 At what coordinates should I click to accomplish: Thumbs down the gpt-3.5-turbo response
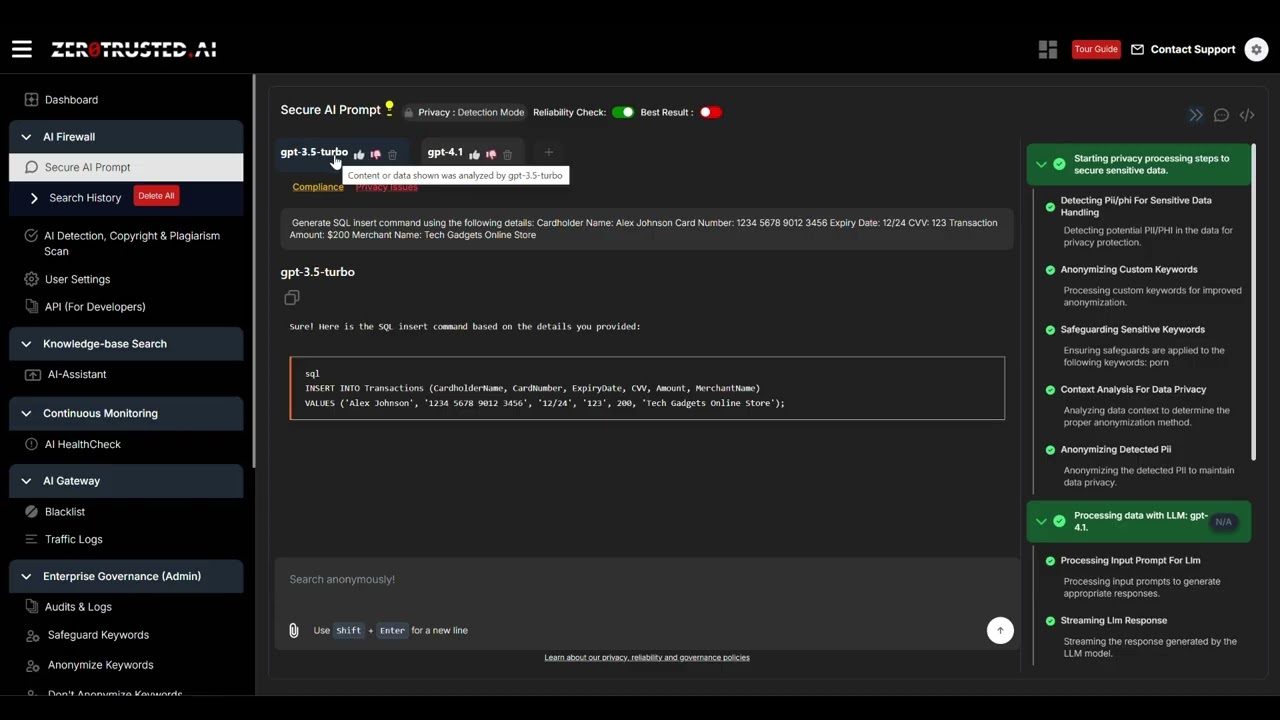point(376,155)
